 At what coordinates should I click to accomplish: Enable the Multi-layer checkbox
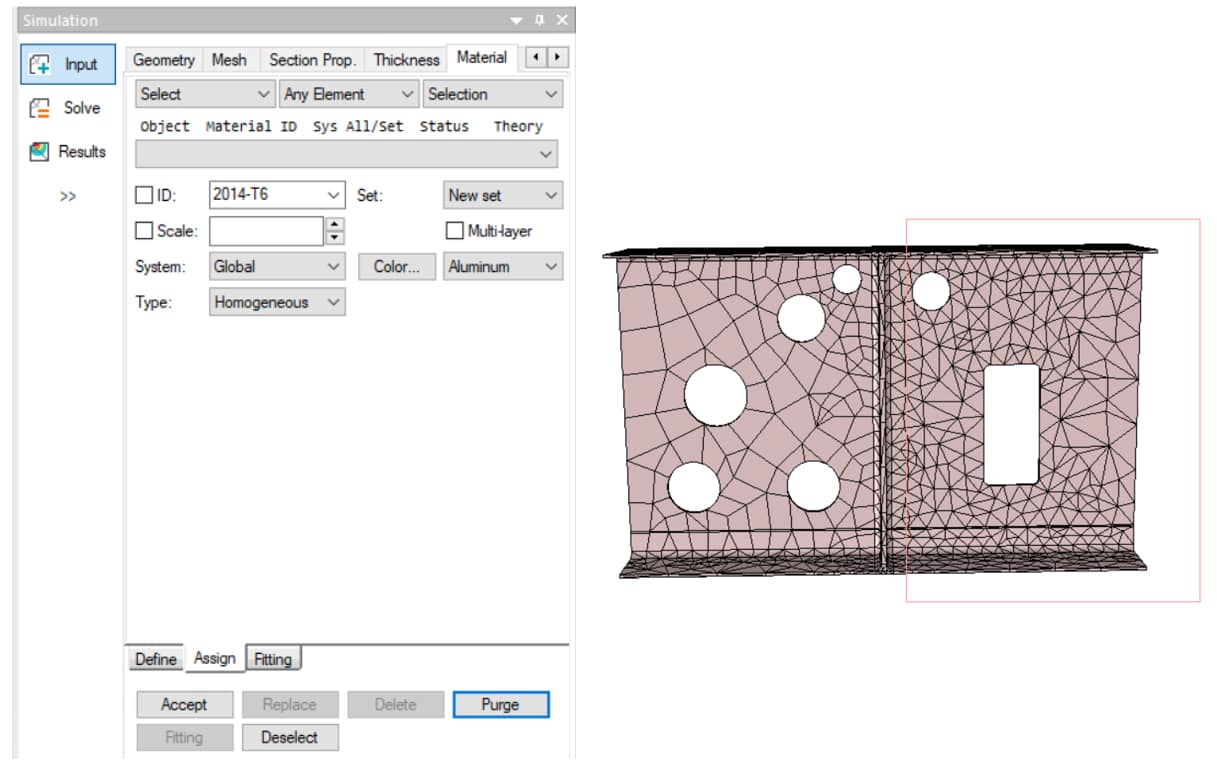tap(455, 231)
